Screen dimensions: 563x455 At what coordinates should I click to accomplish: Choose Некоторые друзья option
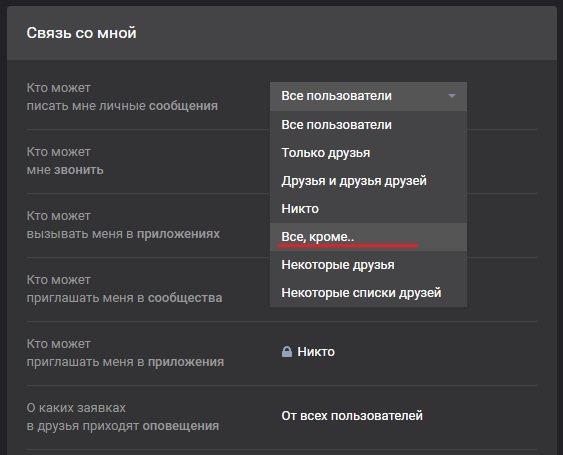coord(368,265)
